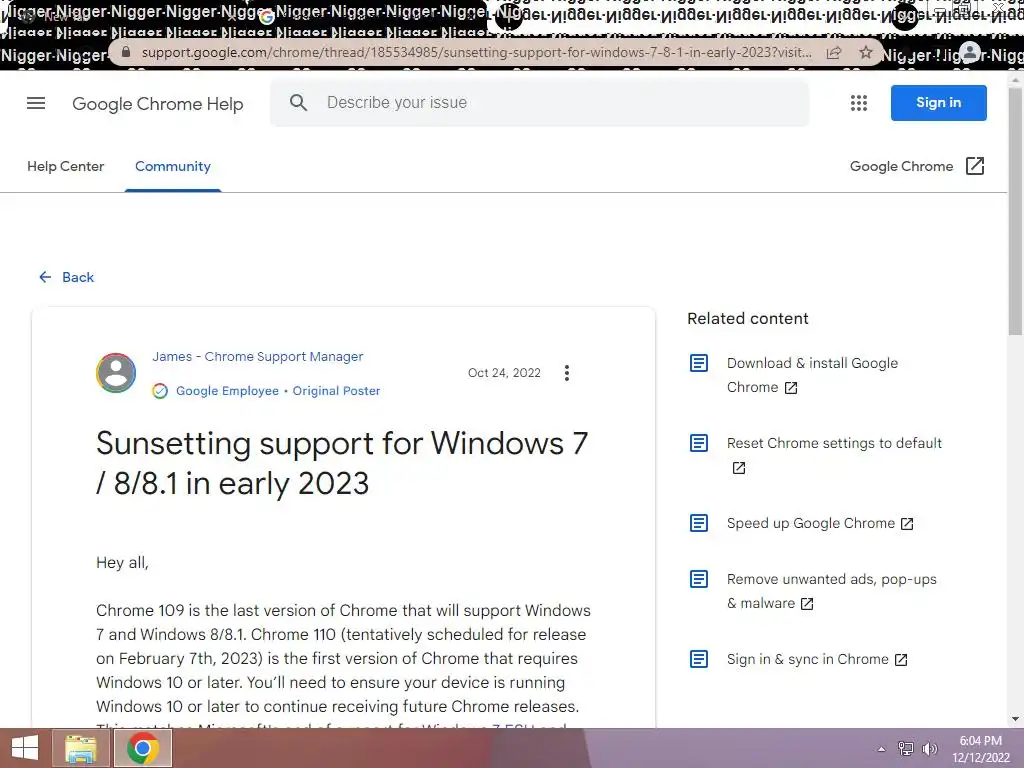Click the Hey all, greeting text
Image resolution: width=1024 pixels, height=768 pixels.
click(x=122, y=563)
